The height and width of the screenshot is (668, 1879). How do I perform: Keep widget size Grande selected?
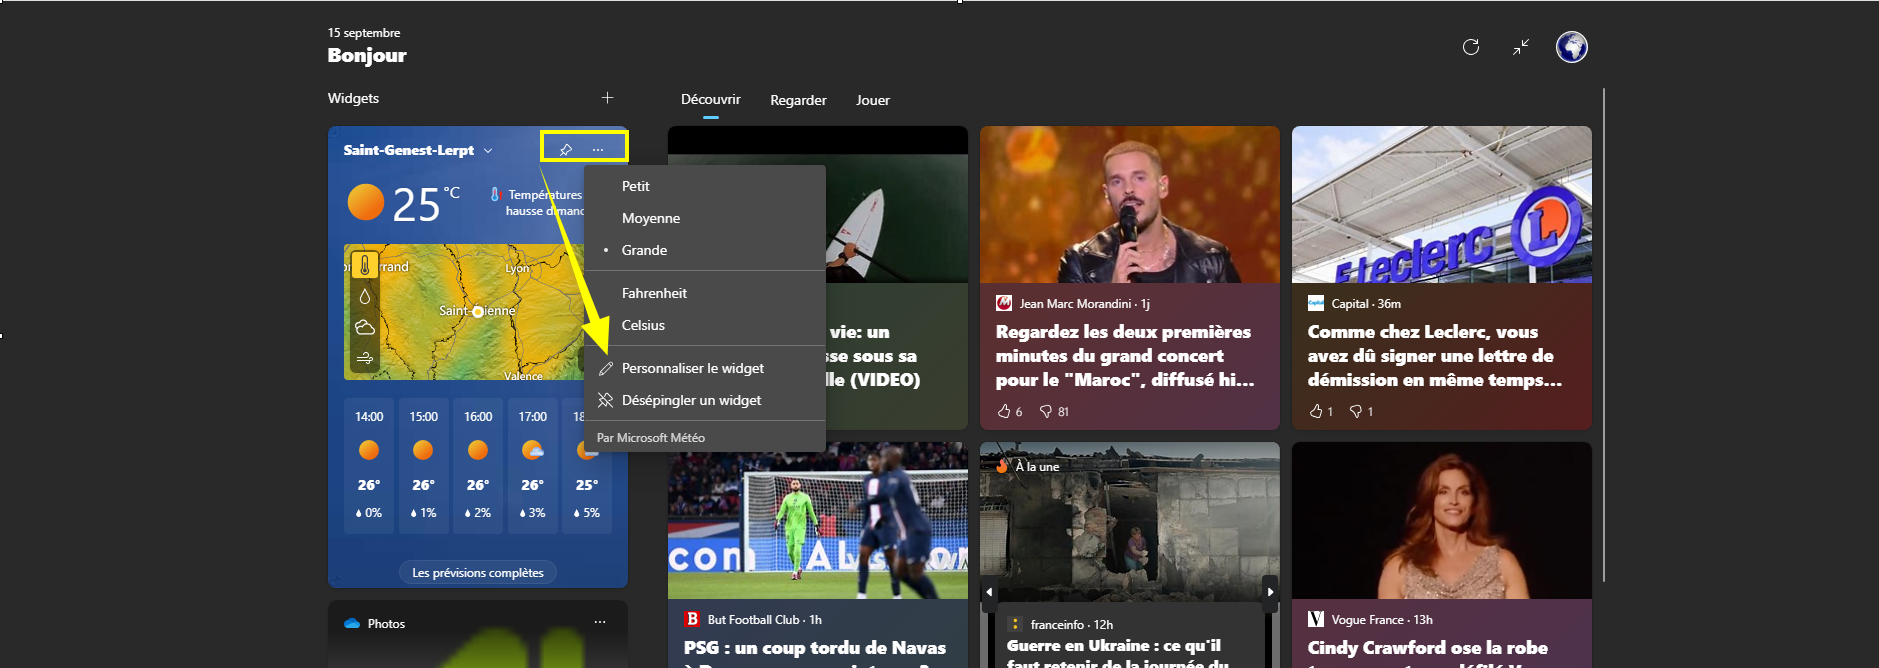click(x=705, y=250)
